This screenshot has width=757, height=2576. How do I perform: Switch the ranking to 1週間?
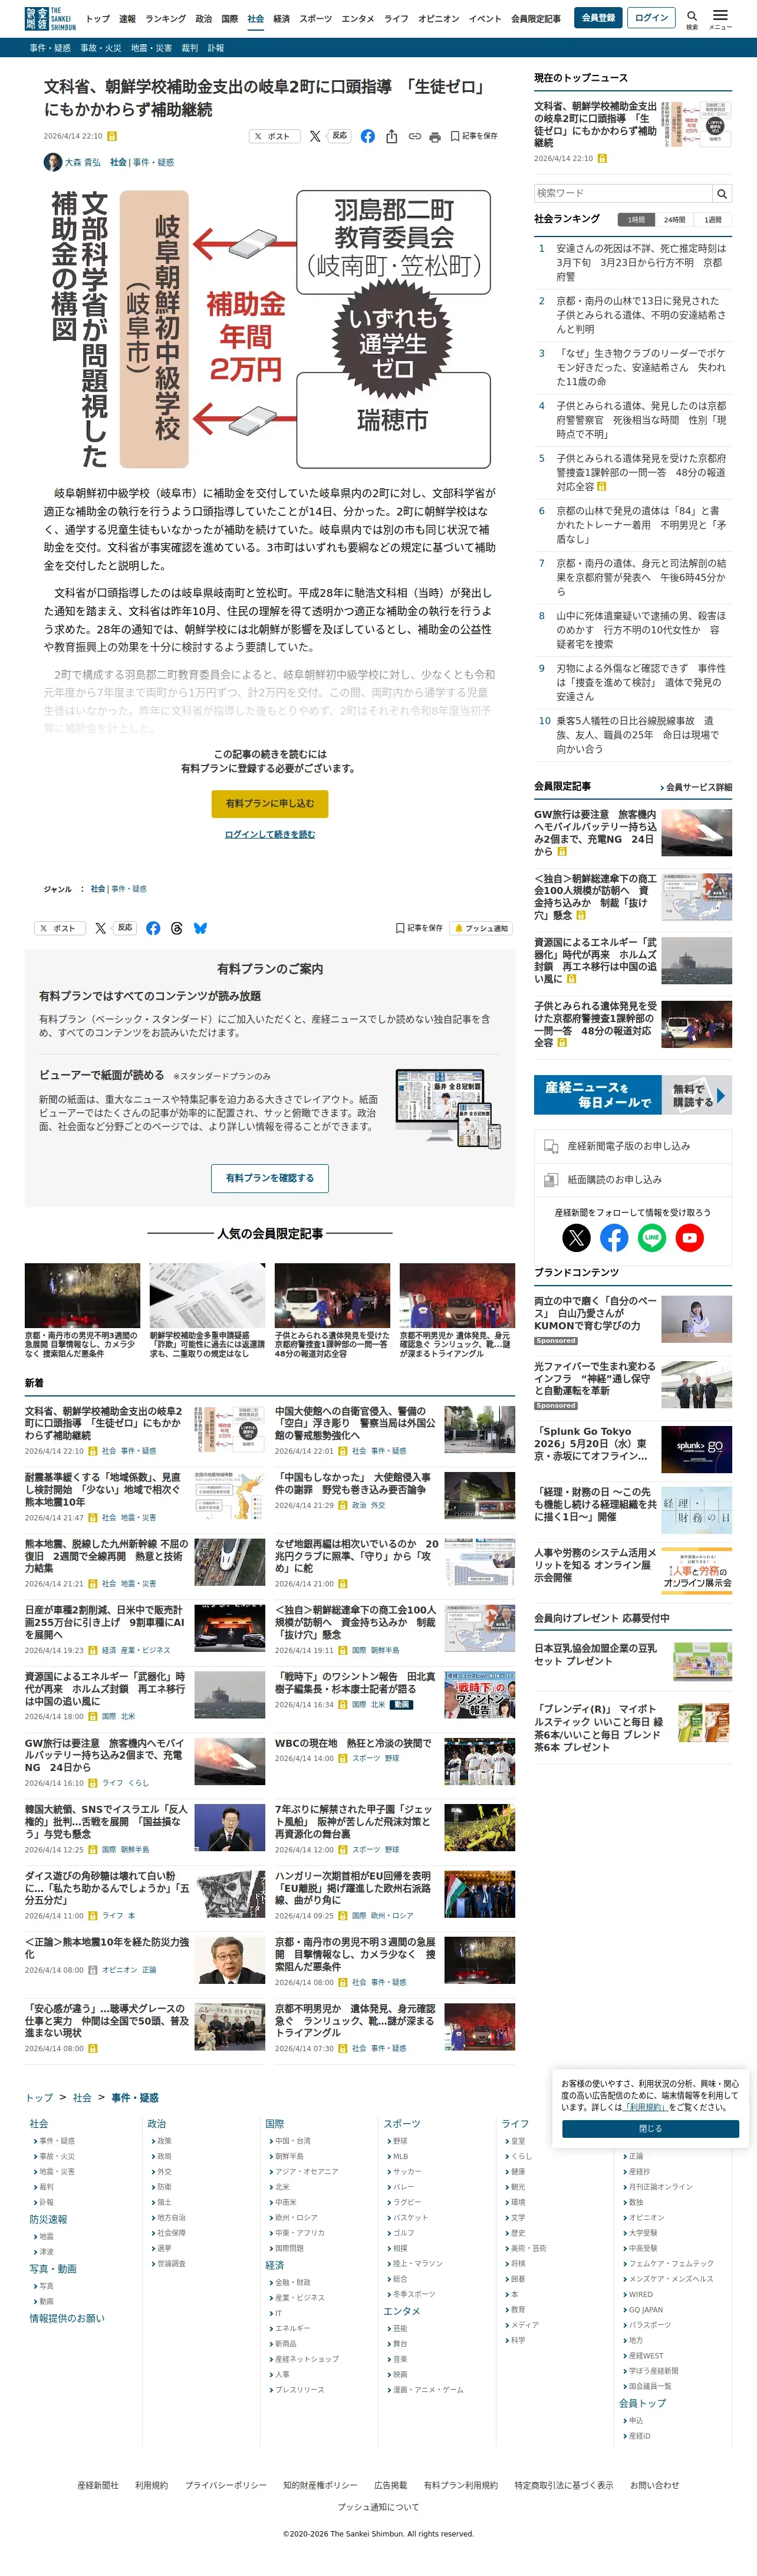coord(713,219)
